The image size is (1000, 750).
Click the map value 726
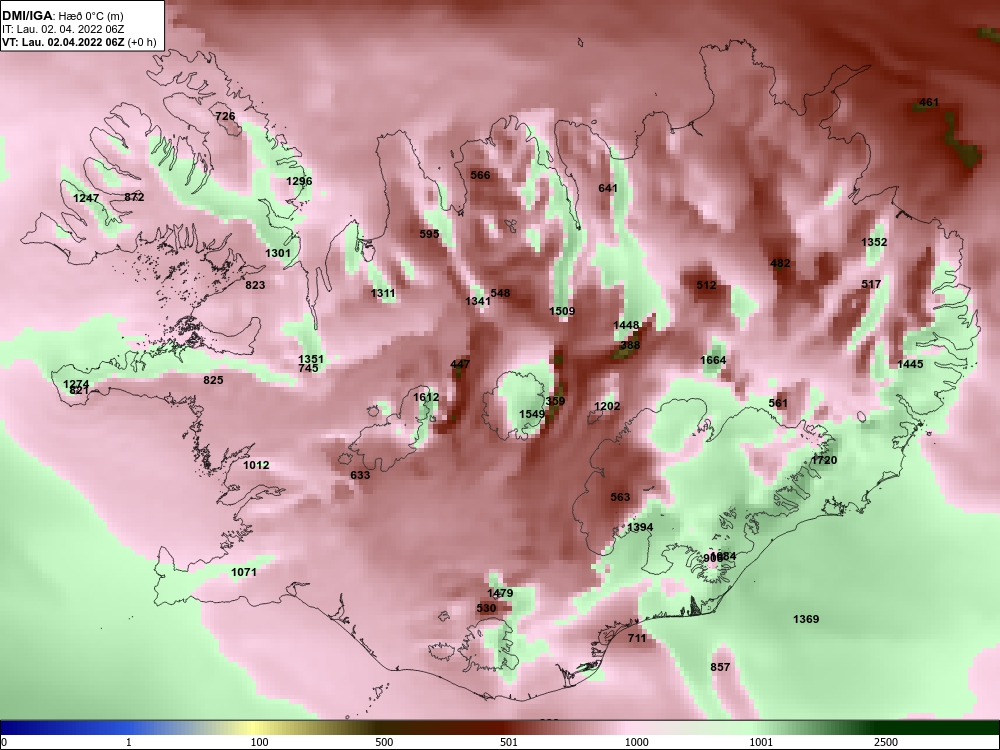coord(225,116)
